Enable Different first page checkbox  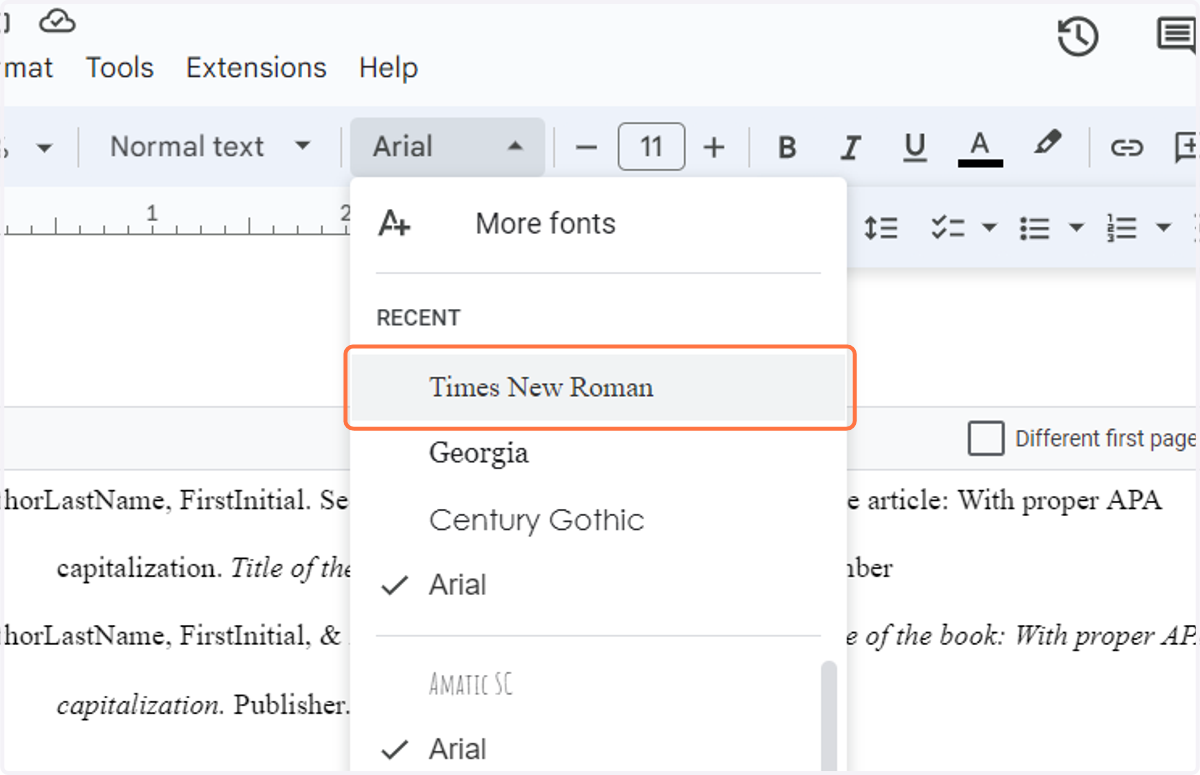(x=986, y=438)
